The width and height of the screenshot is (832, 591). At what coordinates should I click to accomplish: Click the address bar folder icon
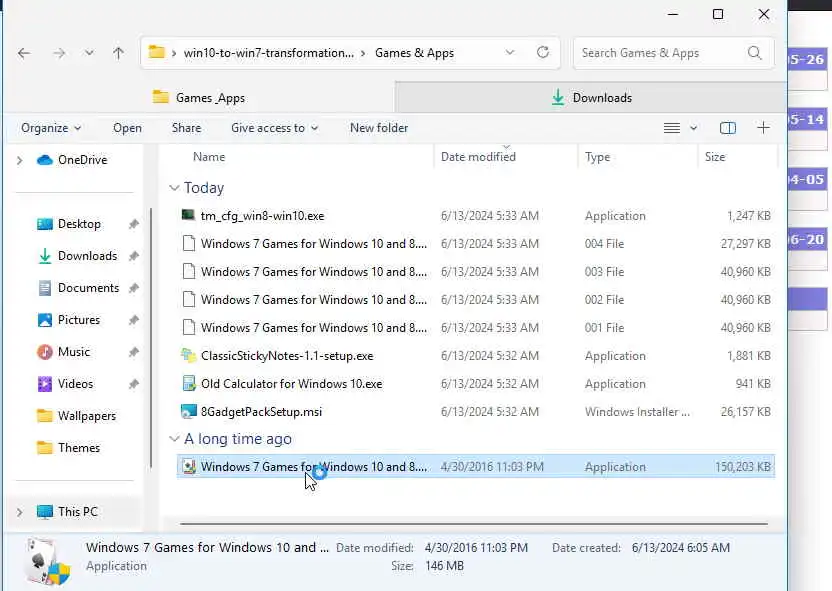coord(157,52)
